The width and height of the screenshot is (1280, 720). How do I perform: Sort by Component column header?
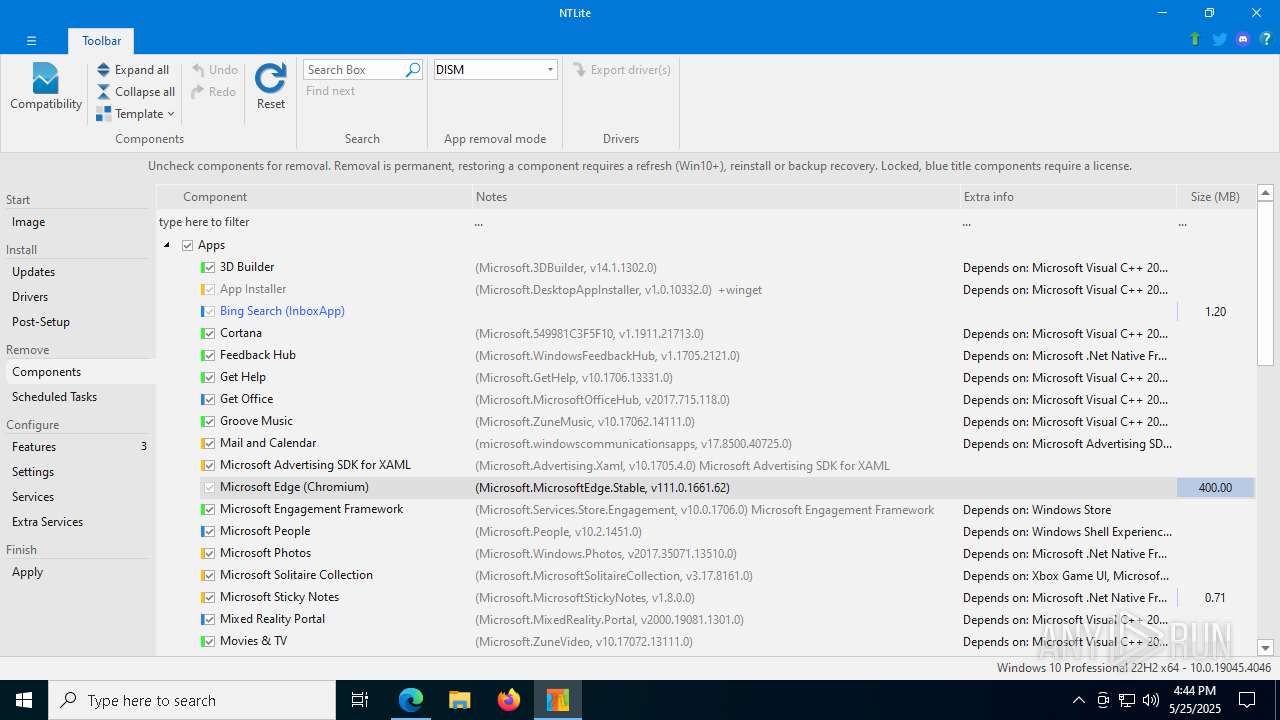coord(314,197)
